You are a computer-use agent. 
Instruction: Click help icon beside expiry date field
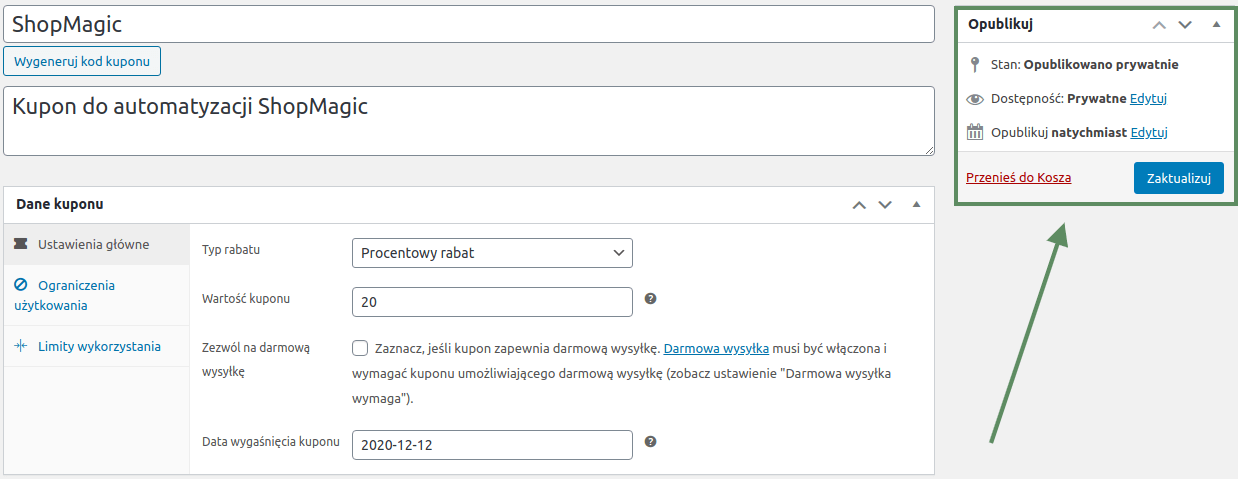pyautogui.click(x=650, y=442)
